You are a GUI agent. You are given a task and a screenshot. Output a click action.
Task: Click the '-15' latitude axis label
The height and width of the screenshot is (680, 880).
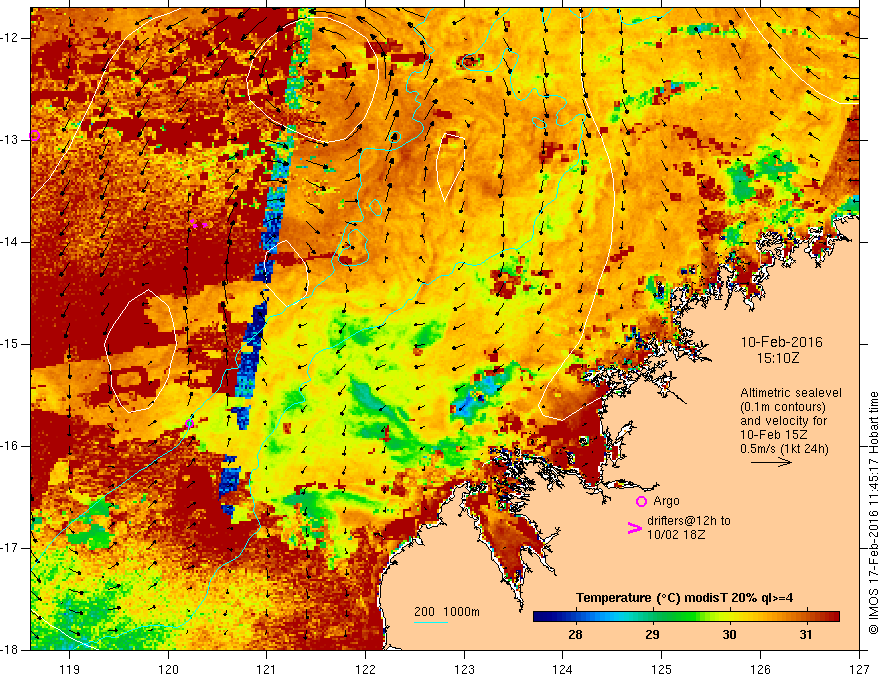[x=10, y=344]
